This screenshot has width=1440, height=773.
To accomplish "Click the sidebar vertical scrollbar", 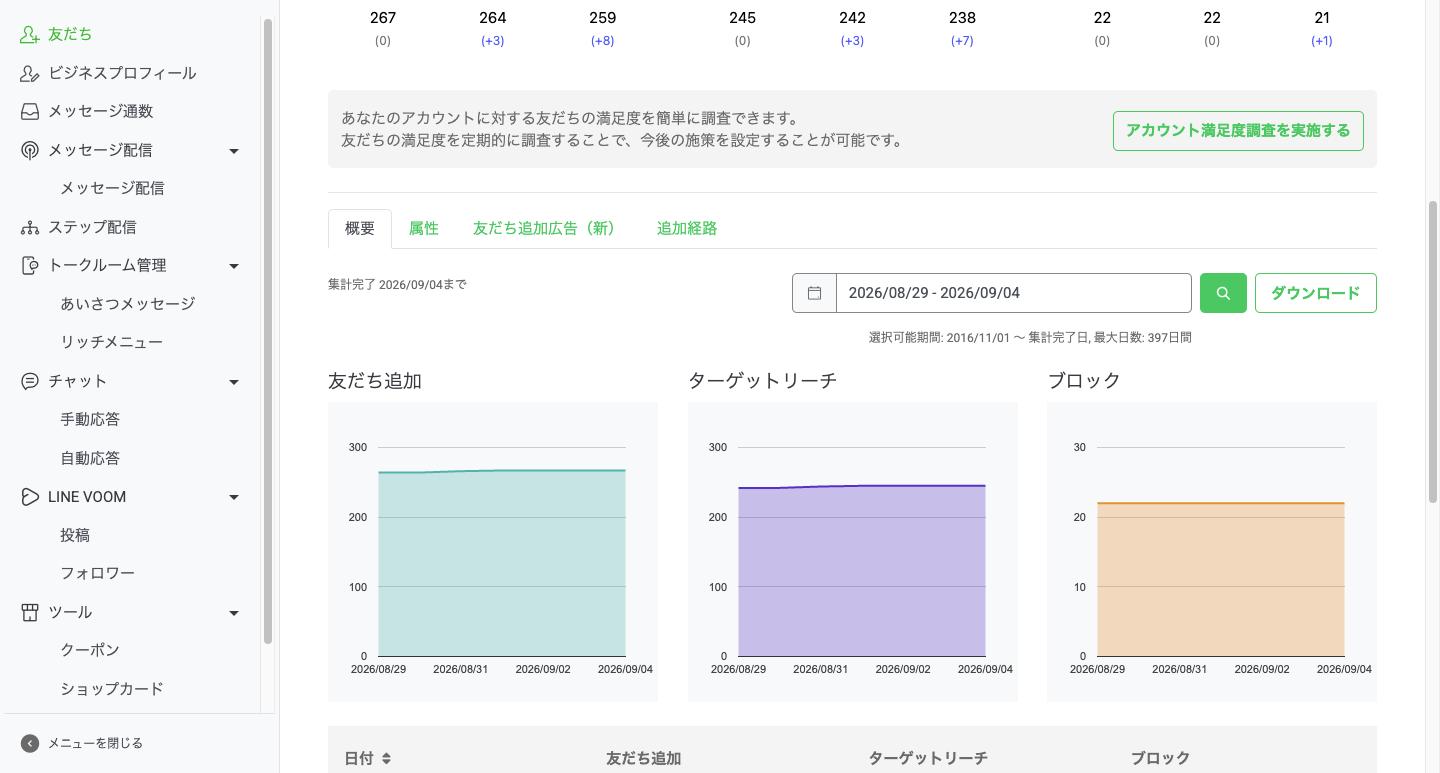I will click(267, 330).
